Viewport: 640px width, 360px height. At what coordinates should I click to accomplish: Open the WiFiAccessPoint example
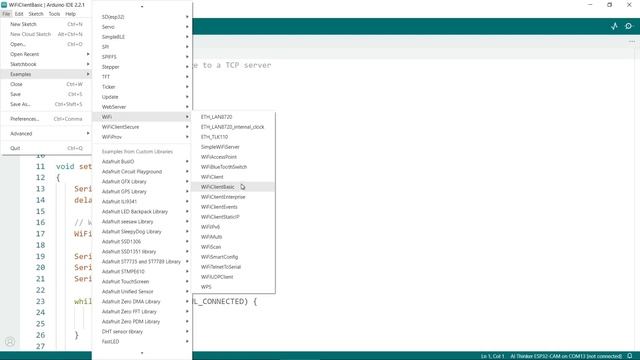[233, 157]
